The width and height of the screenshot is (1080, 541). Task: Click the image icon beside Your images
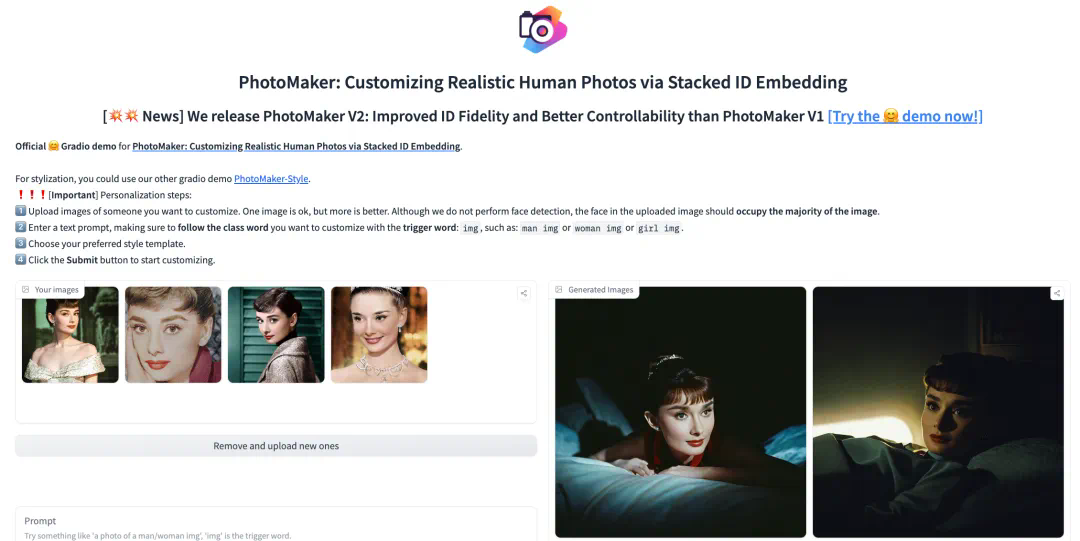(25, 290)
